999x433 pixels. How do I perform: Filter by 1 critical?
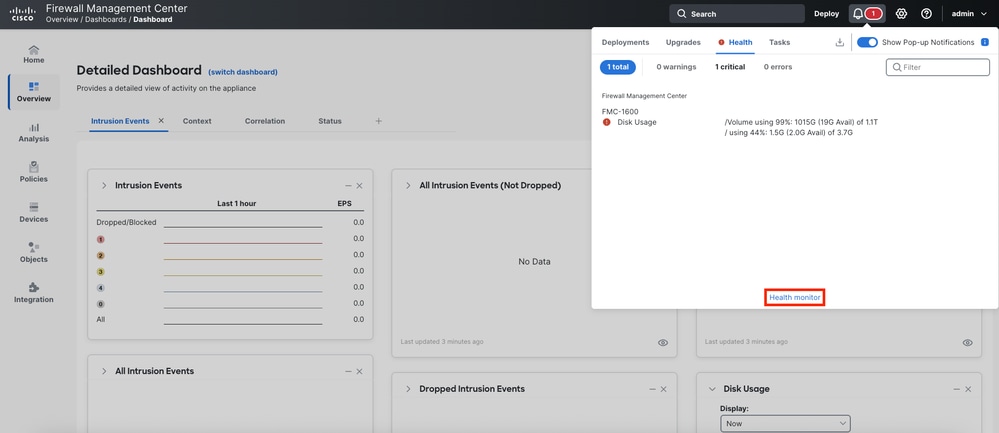[729, 67]
